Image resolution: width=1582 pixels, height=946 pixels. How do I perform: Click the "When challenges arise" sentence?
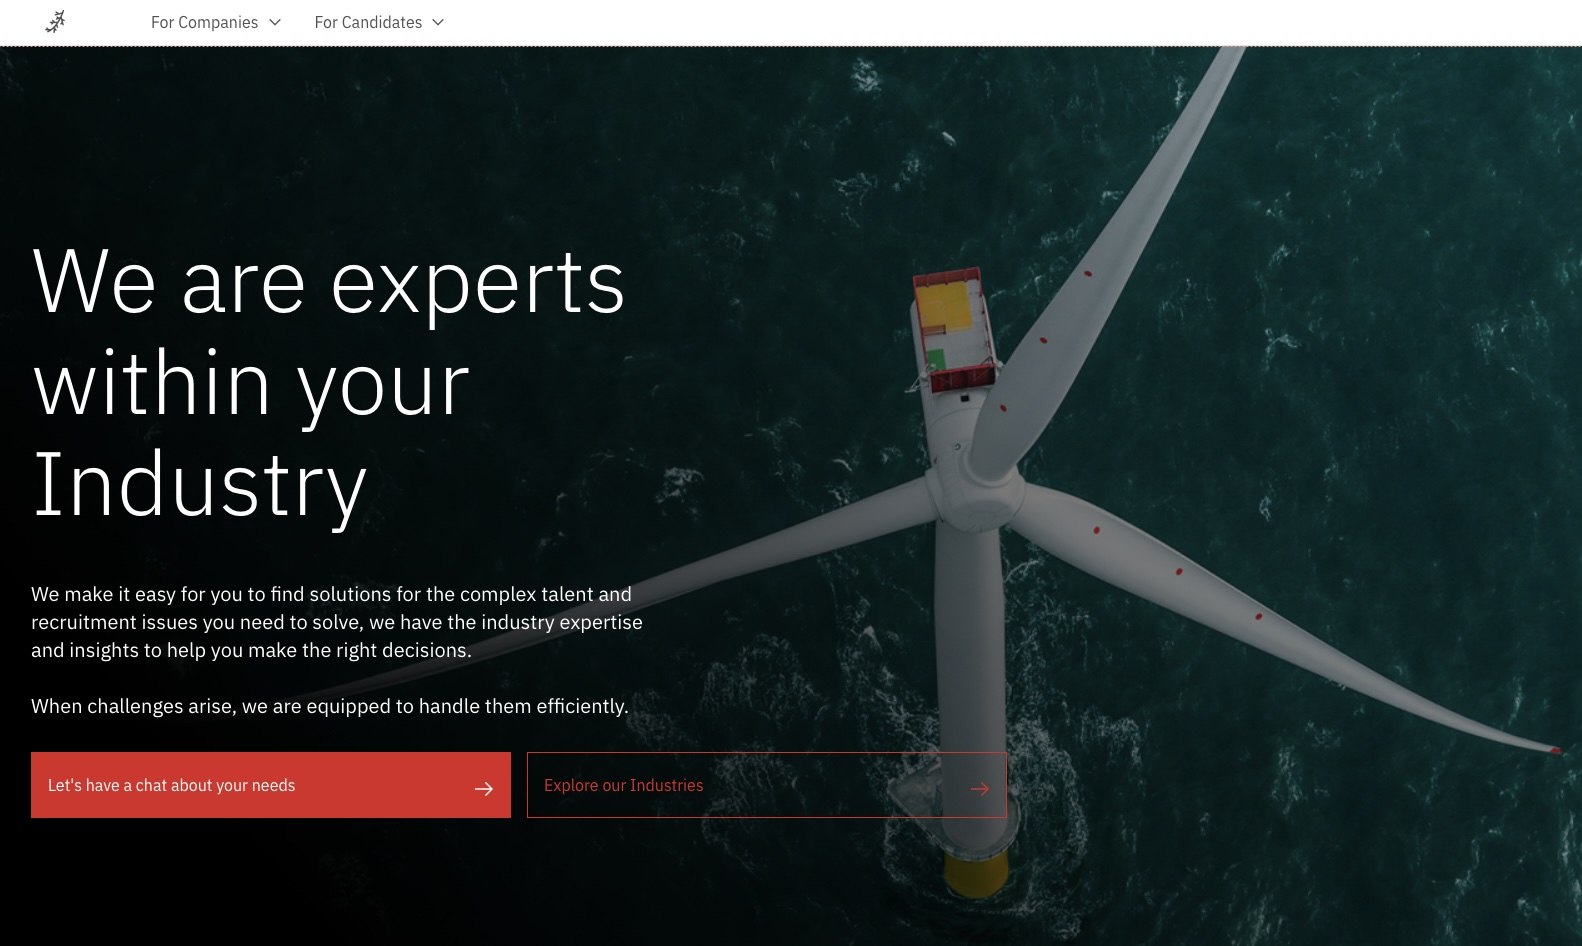[x=329, y=706]
